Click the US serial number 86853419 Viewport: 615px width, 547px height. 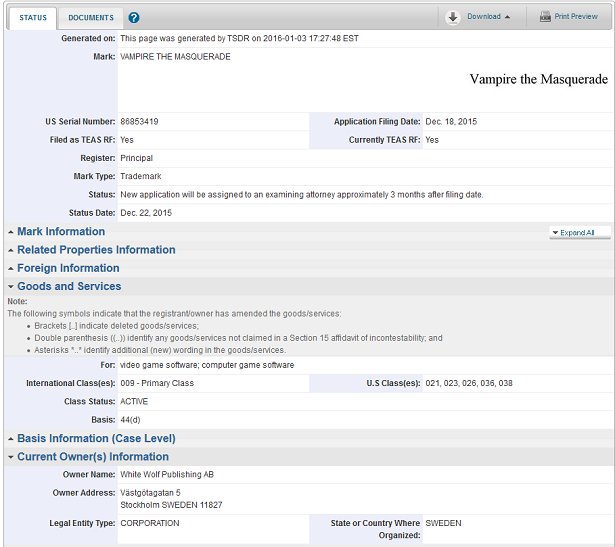pyautogui.click(x=140, y=121)
